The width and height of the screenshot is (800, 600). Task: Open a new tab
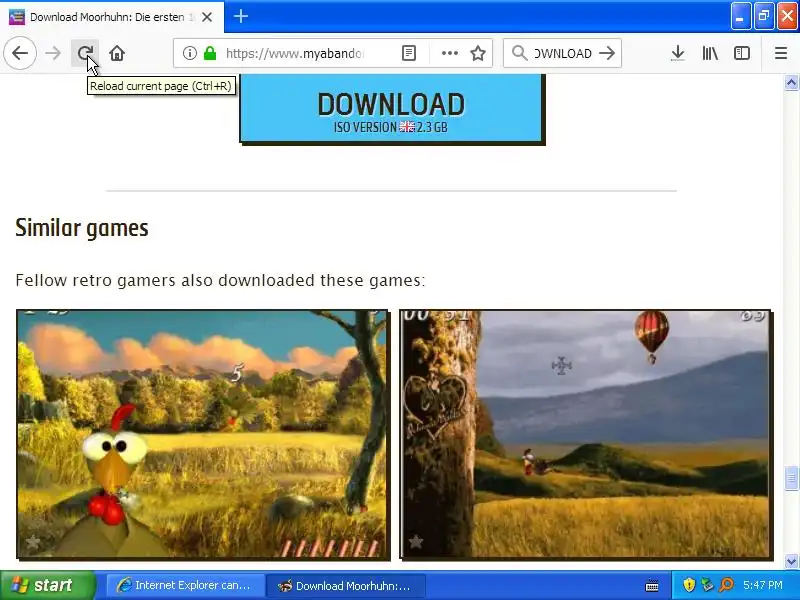241,16
